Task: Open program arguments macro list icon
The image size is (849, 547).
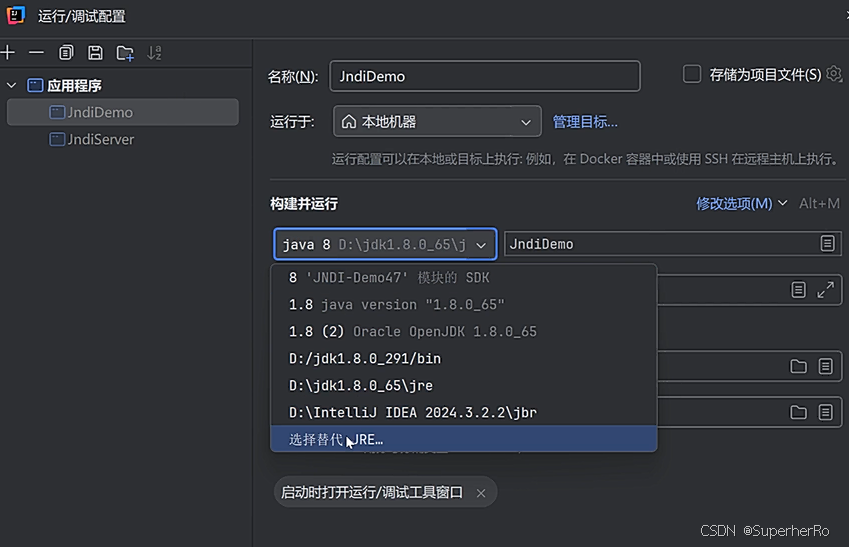Action: [799, 290]
